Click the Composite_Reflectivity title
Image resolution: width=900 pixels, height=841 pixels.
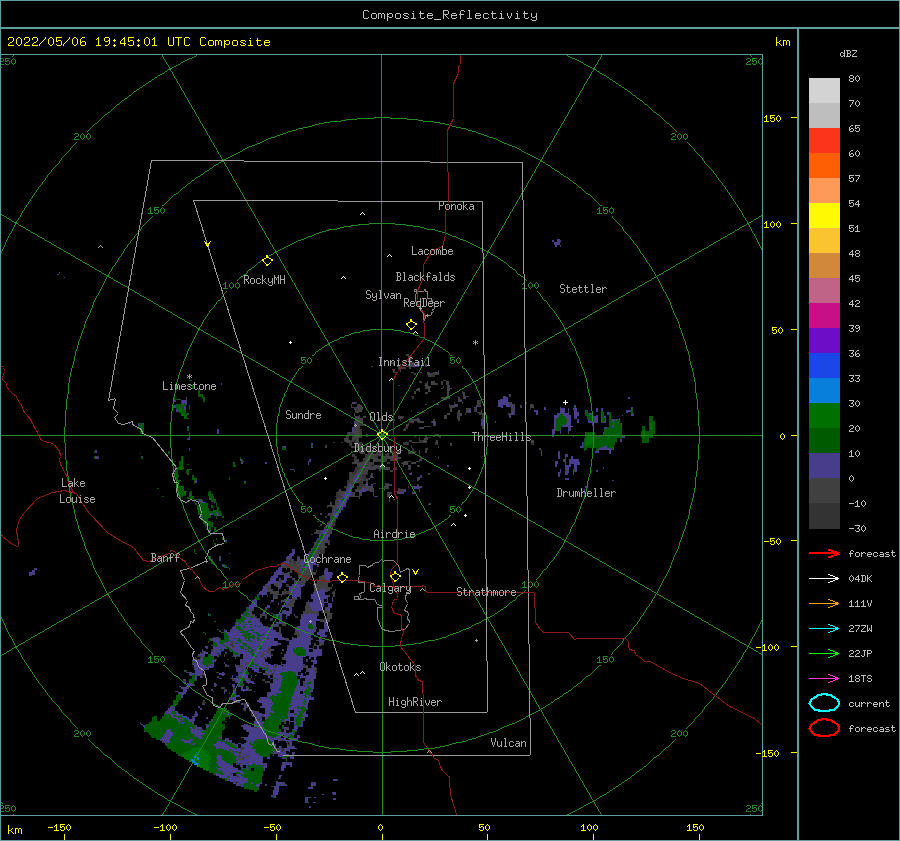click(x=450, y=15)
